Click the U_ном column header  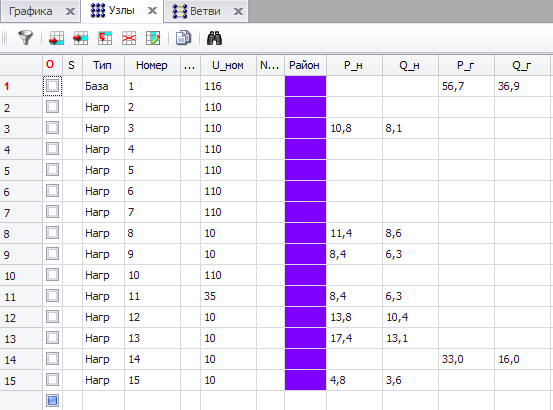click(x=228, y=65)
